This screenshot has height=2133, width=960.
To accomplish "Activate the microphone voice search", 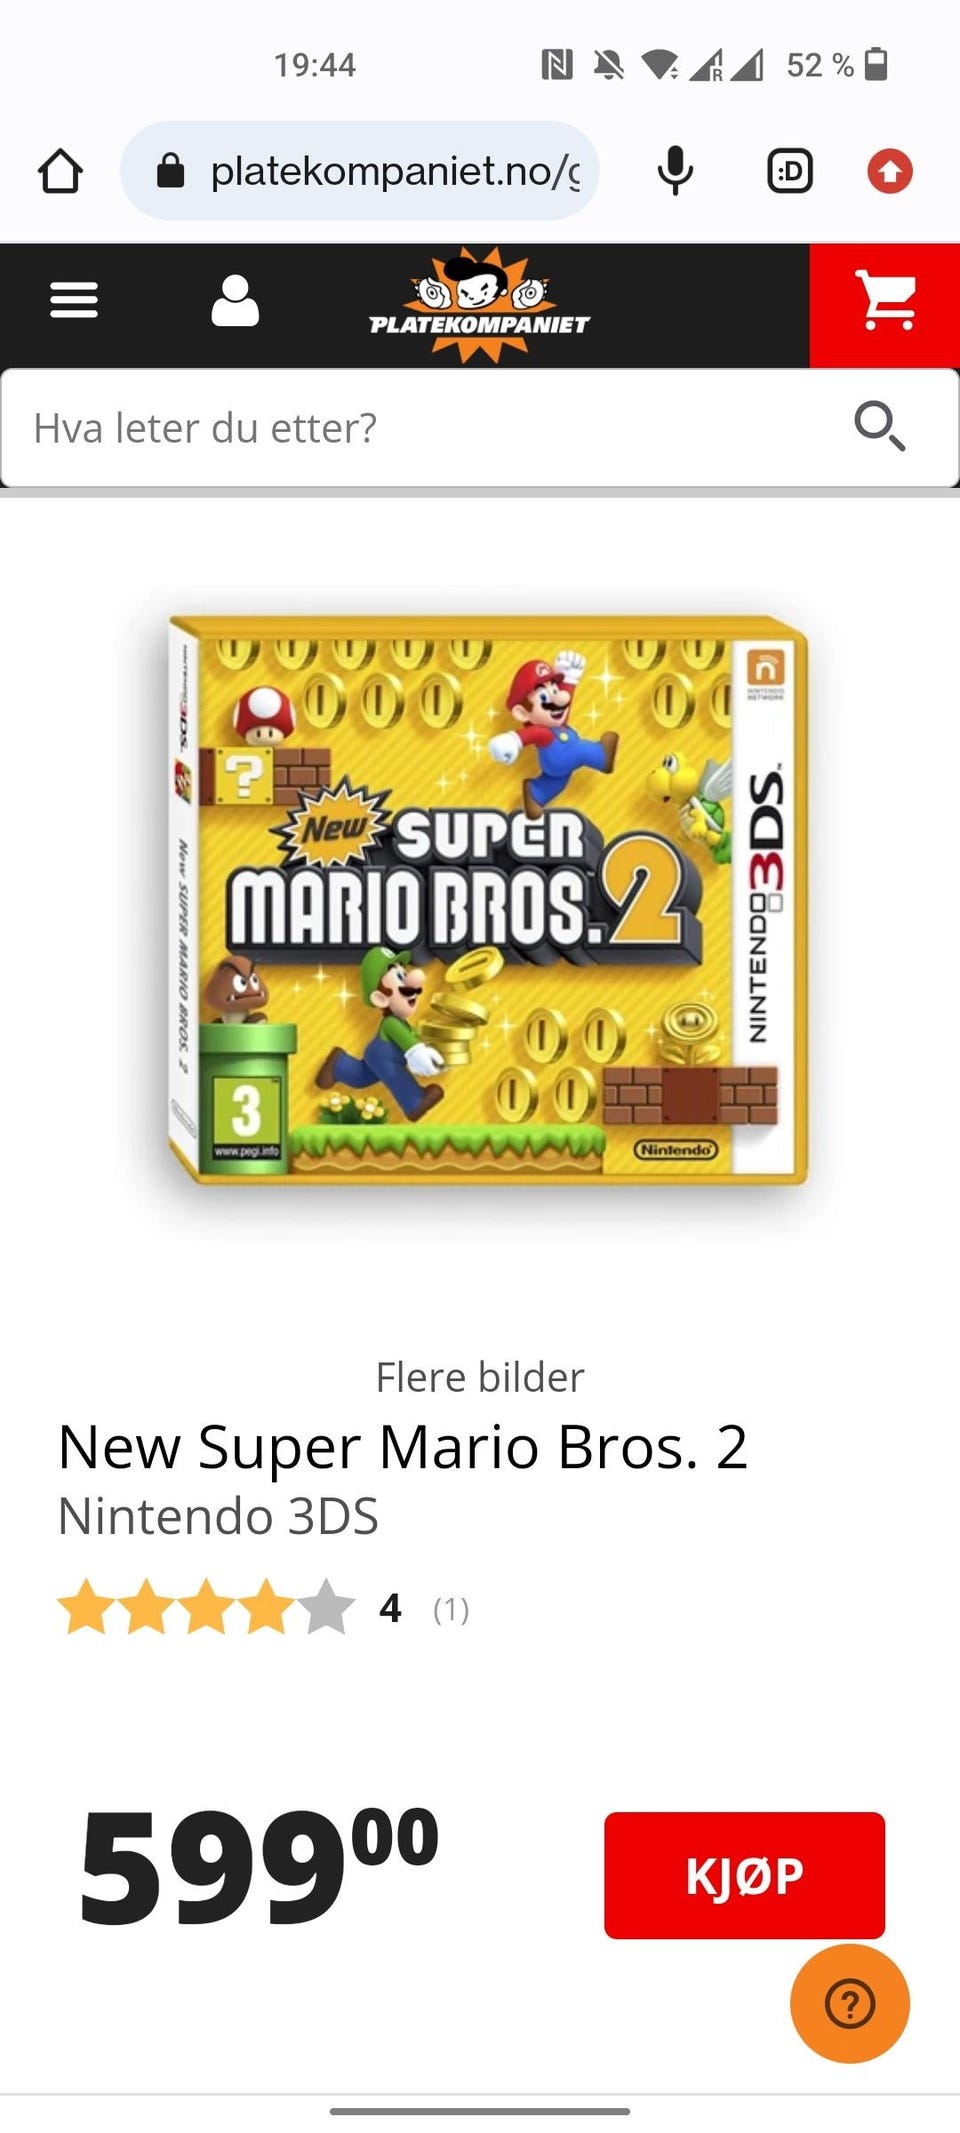I will tap(675, 171).
